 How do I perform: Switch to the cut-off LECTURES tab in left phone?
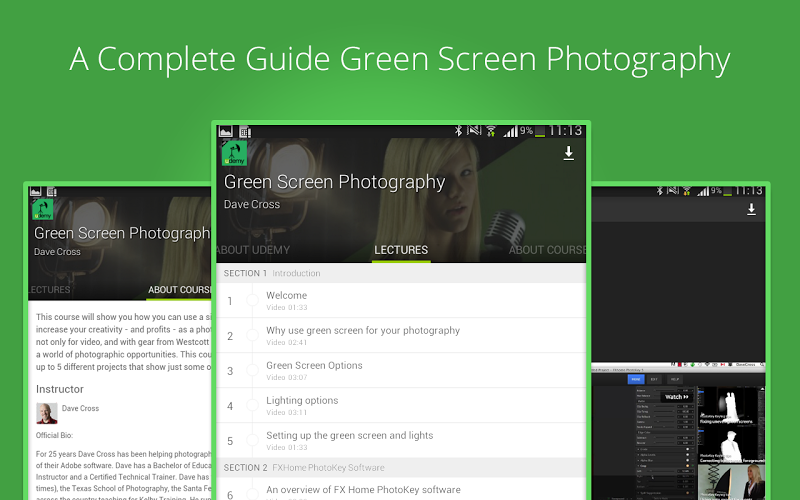(49, 290)
